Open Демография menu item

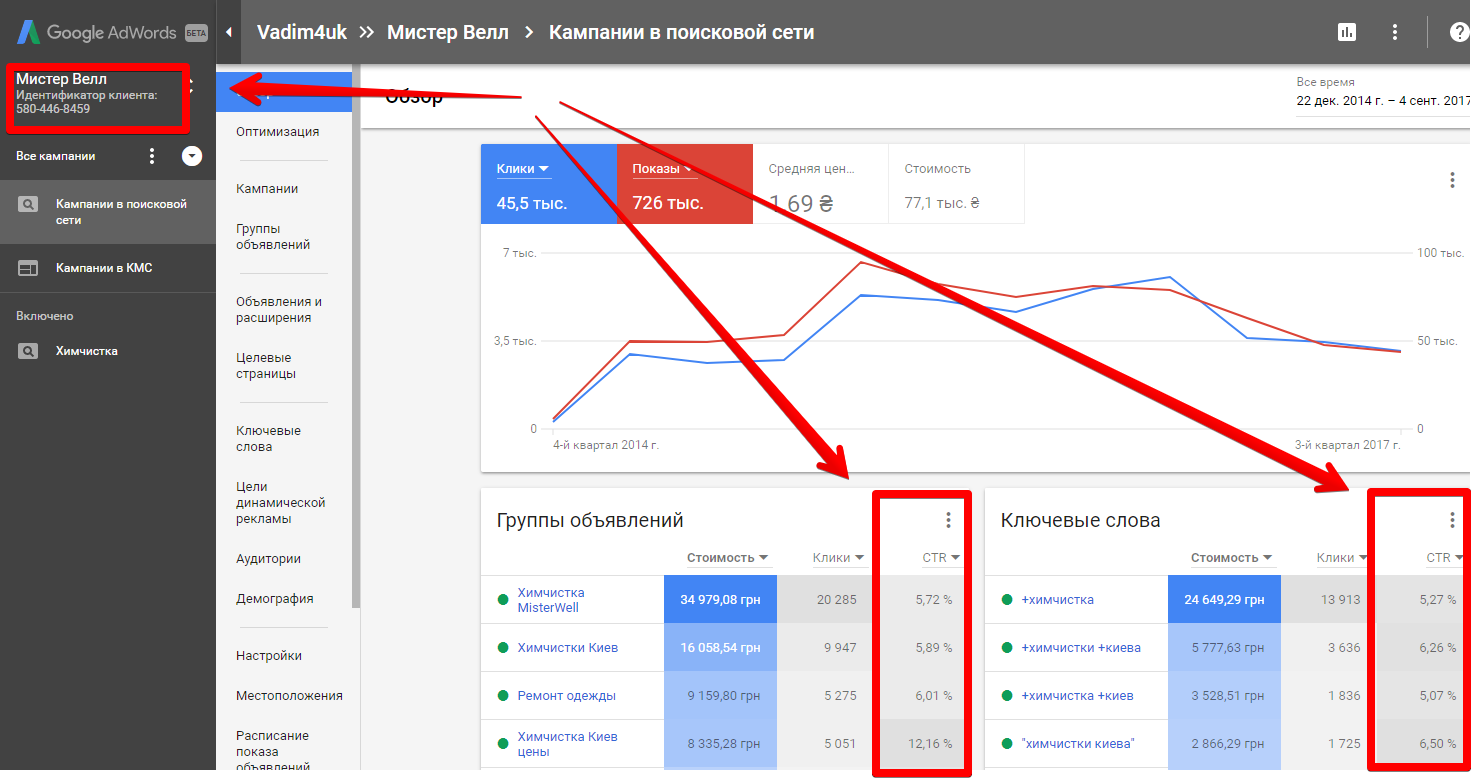pos(275,599)
